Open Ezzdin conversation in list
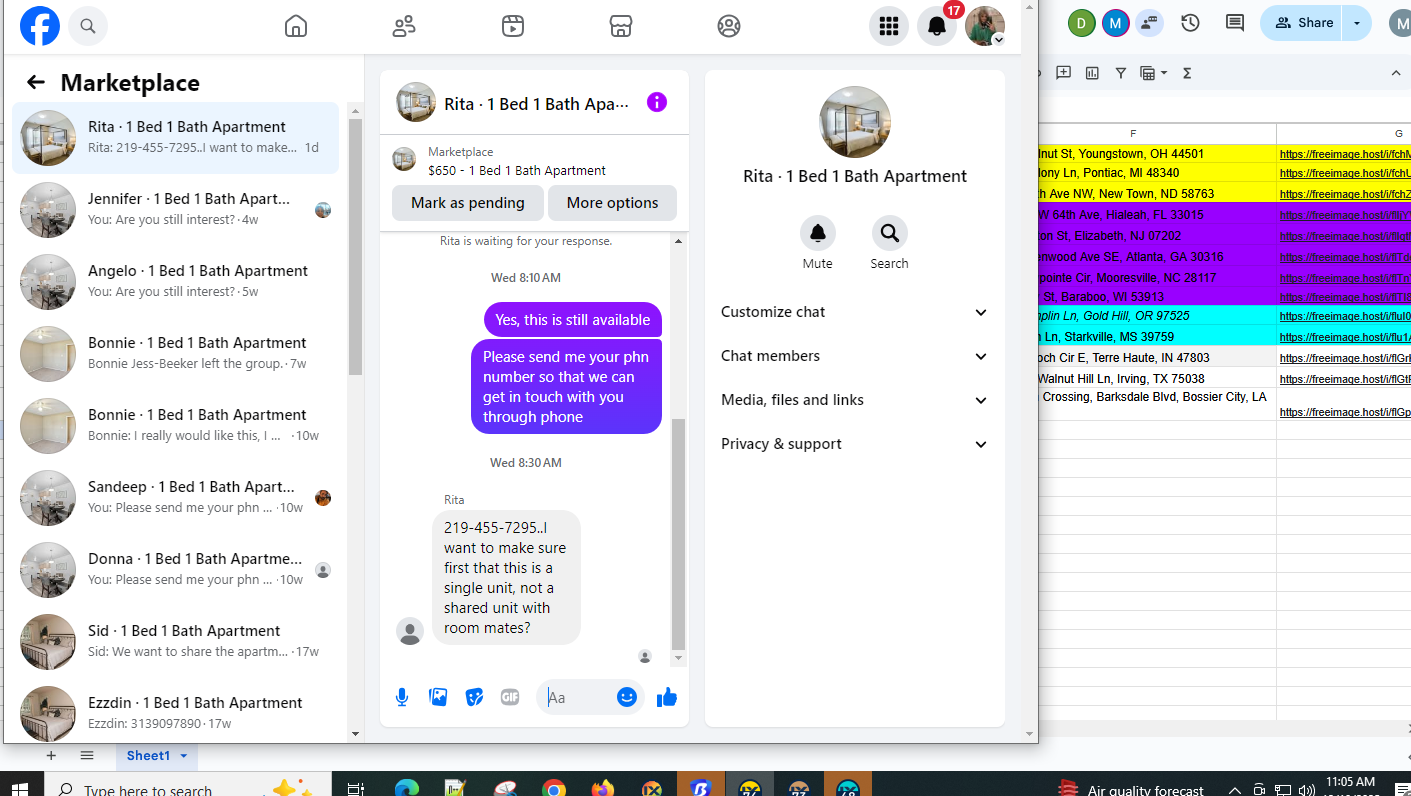The image size is (1411, 796). click(176, 714)
